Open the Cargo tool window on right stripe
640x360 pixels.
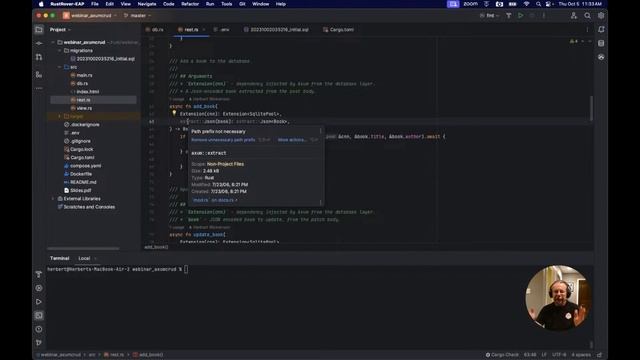pos(601,57)
